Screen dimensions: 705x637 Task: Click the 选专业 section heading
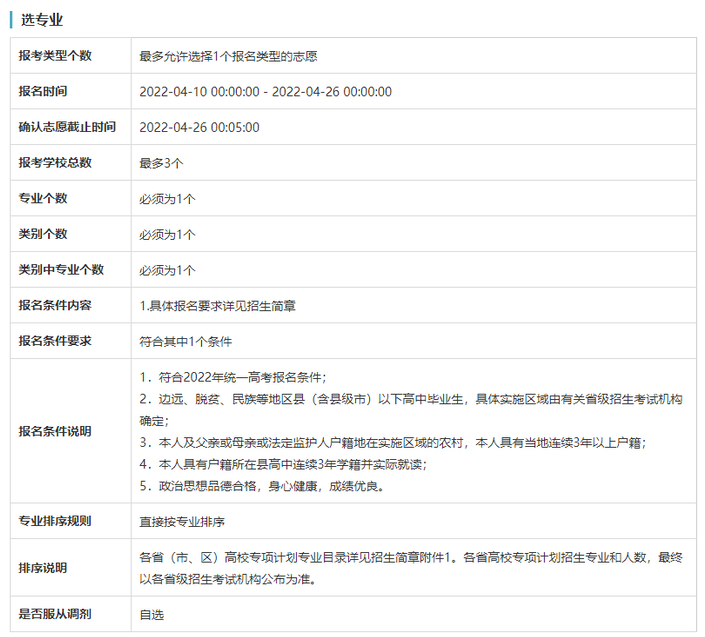point(42,20)
